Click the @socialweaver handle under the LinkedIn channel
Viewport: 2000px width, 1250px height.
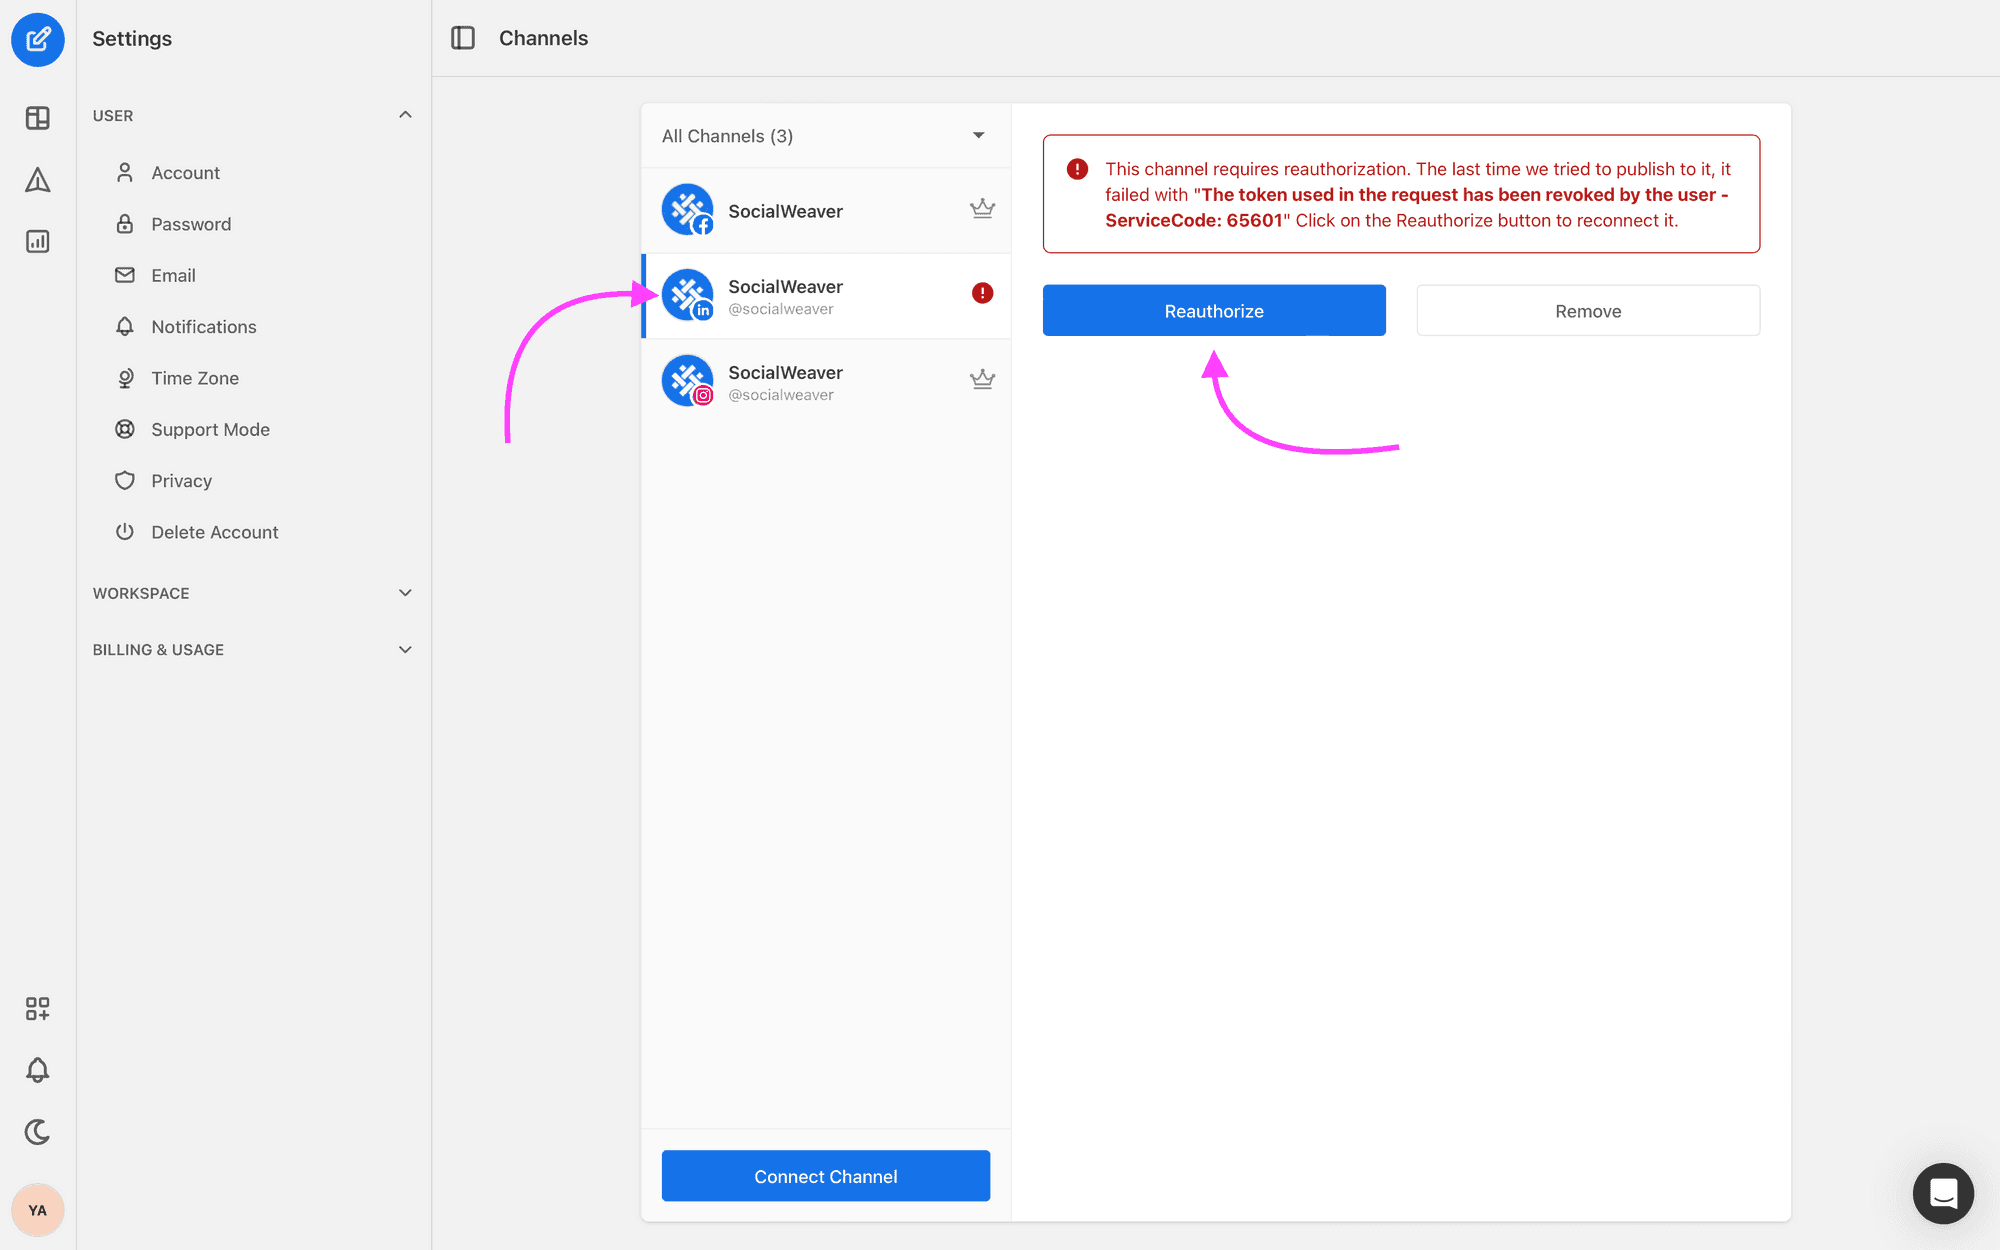pos(781,309)
